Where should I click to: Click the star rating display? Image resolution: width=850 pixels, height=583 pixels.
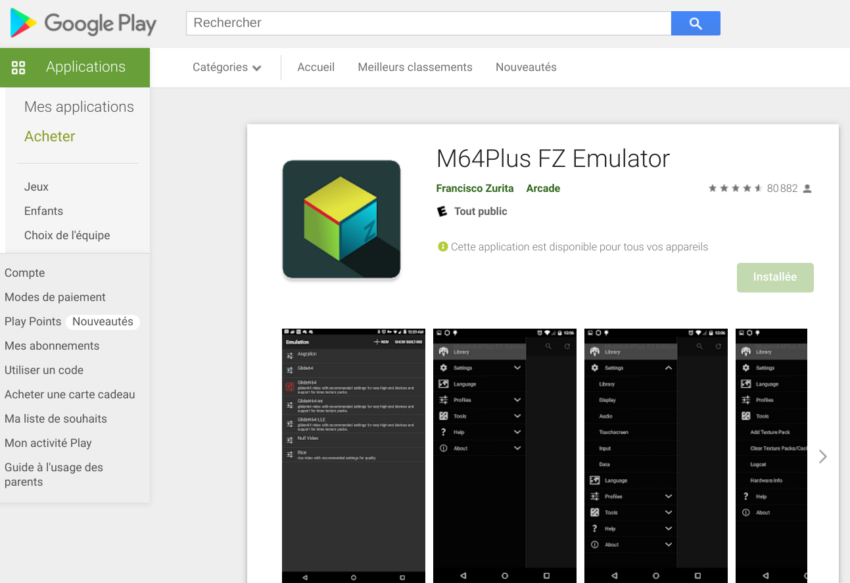point(736,188)
